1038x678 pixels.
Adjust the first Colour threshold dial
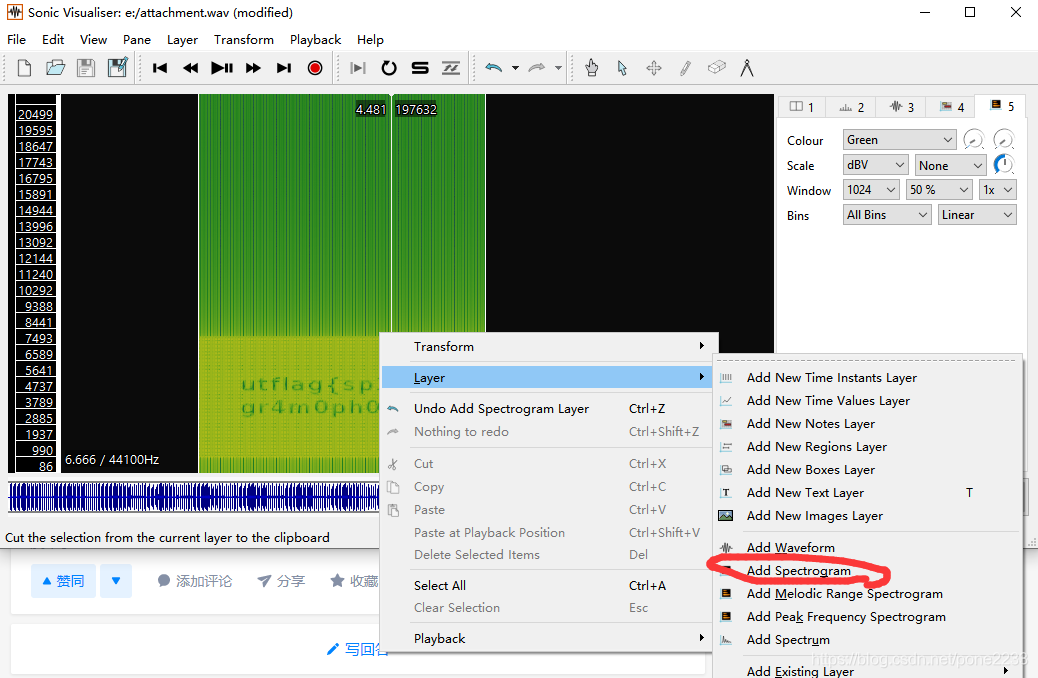(973, 140)
